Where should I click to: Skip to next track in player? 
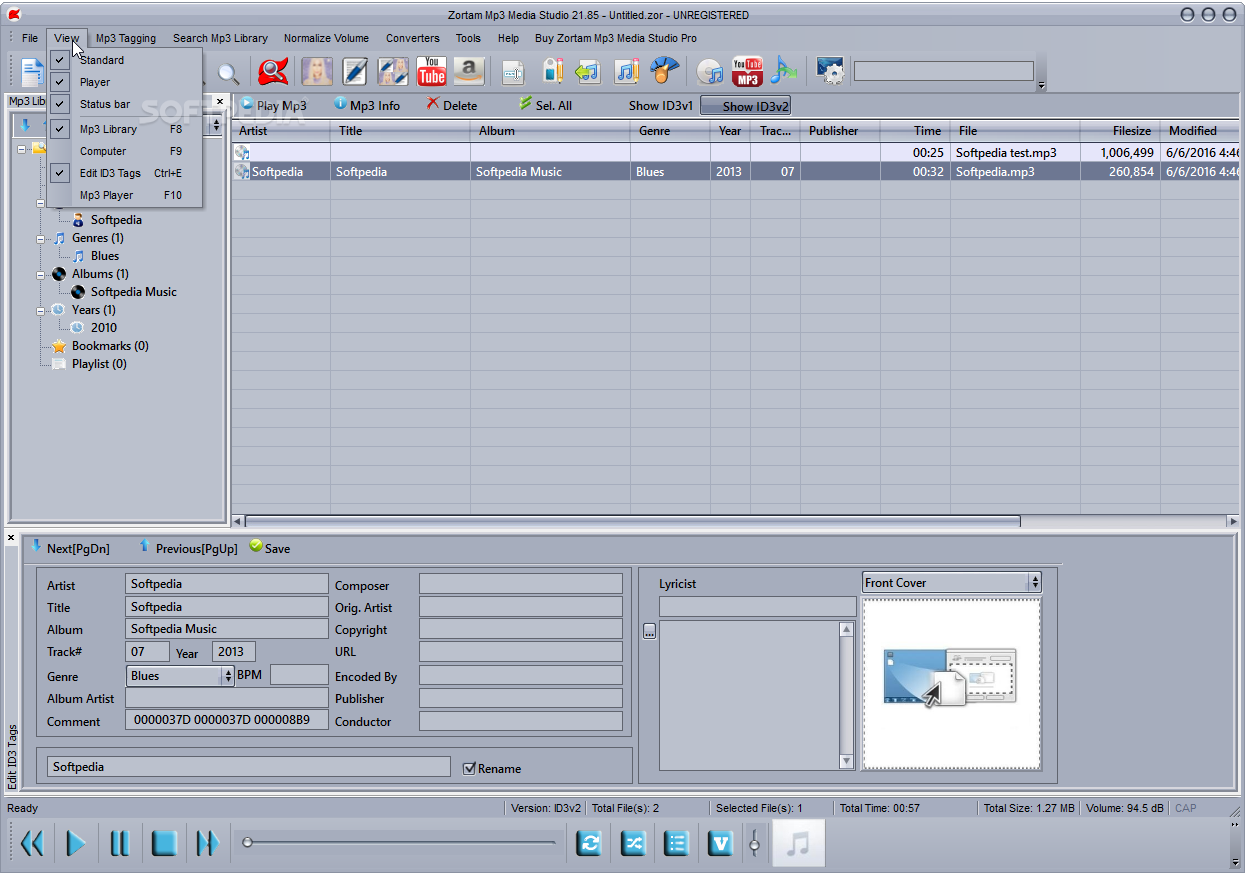[x=207, y=844]
